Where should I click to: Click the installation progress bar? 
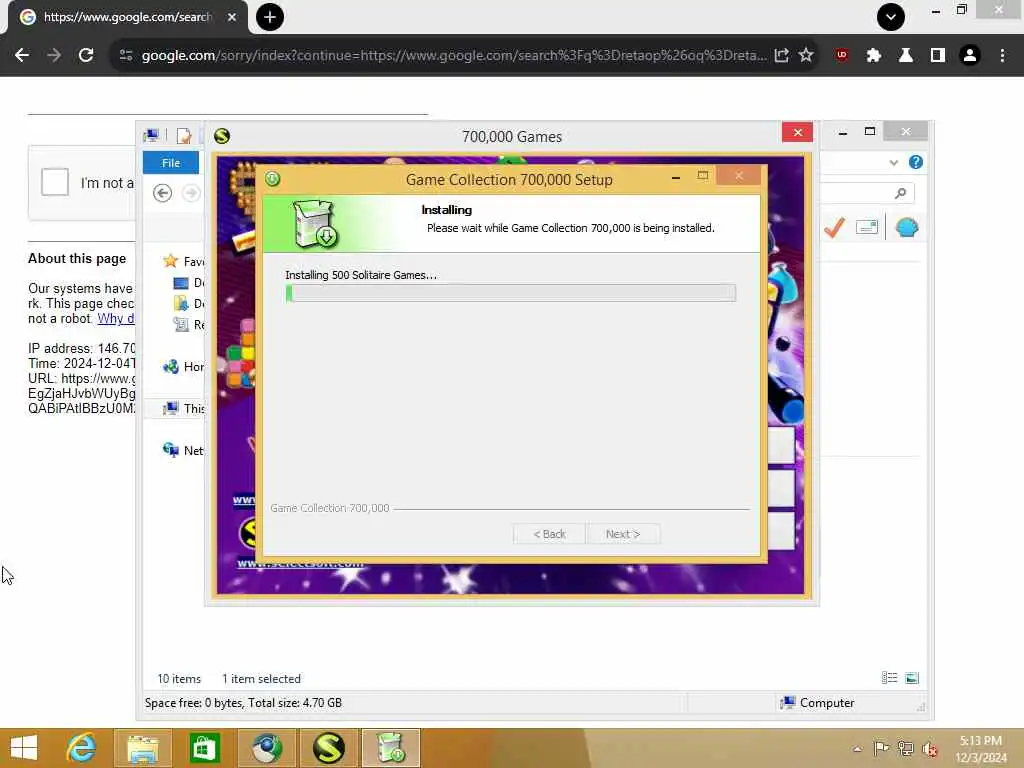click(x=511, y=293)
